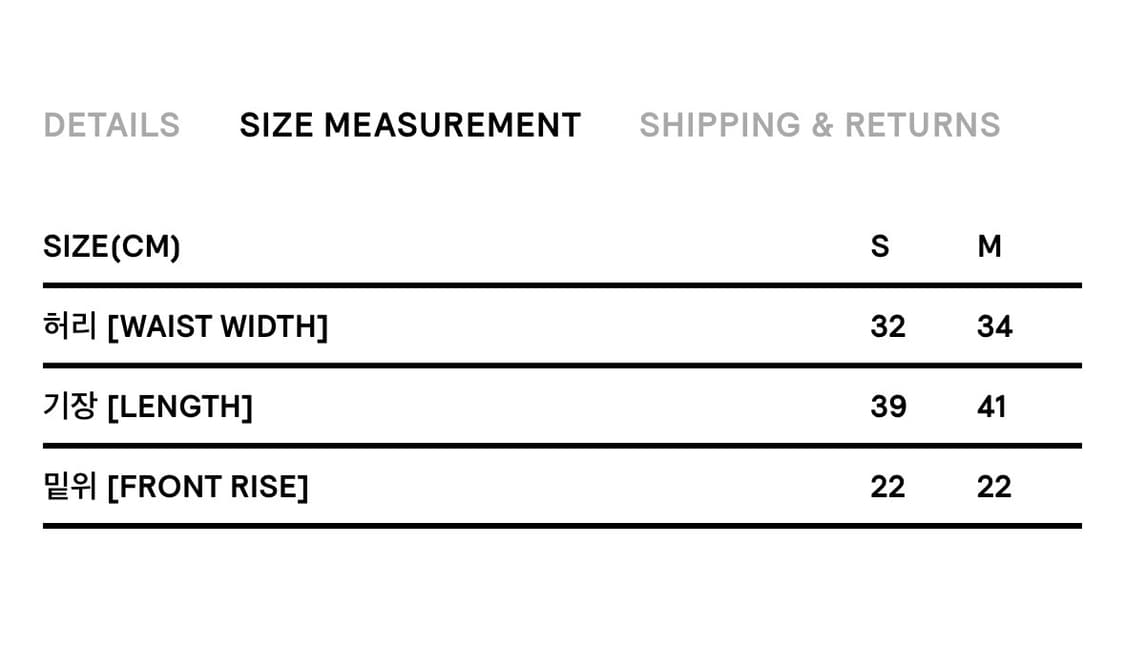Click length value 39 for size S
This screenshot has width=1125, height=650.
coord(888,406)
